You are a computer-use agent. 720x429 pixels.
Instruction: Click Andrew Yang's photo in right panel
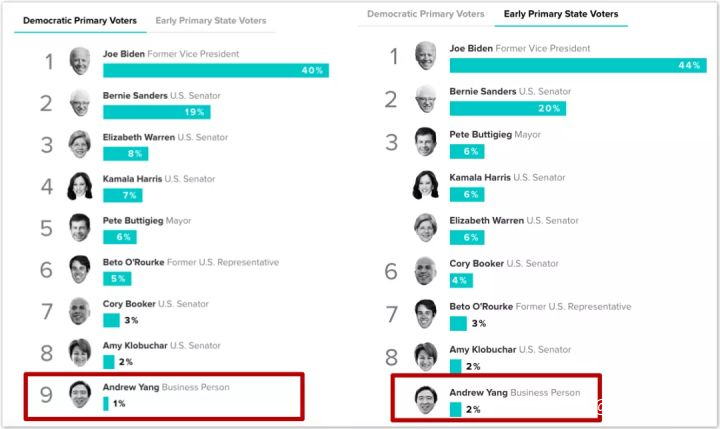pyautogui.click(x=428, y=400)
